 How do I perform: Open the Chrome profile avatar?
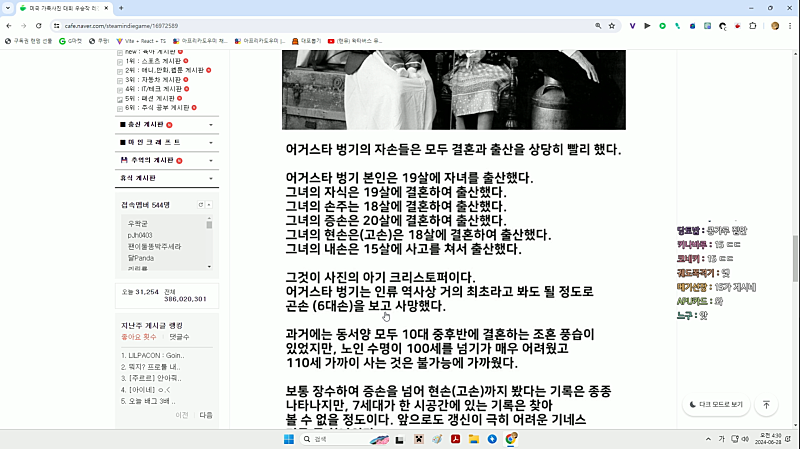click(775, 26)
